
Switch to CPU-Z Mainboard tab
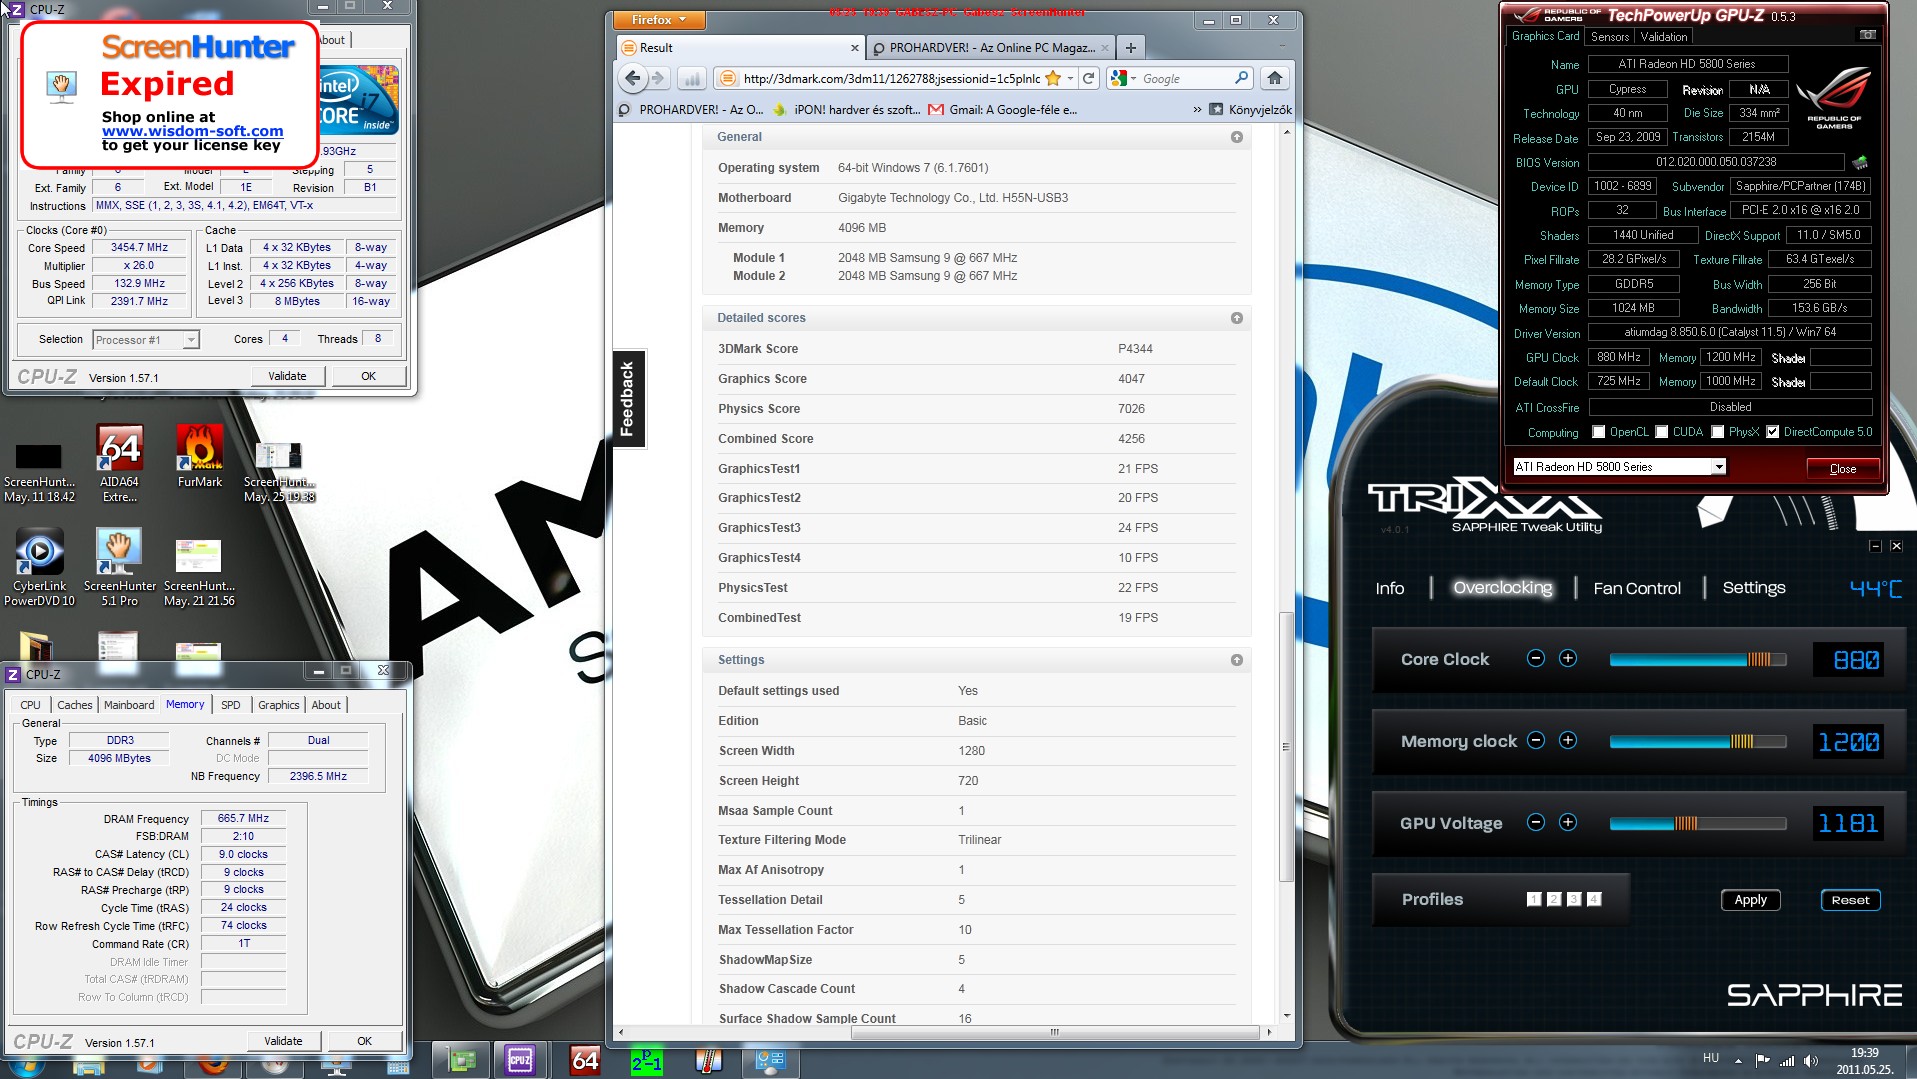click(129, 705)
